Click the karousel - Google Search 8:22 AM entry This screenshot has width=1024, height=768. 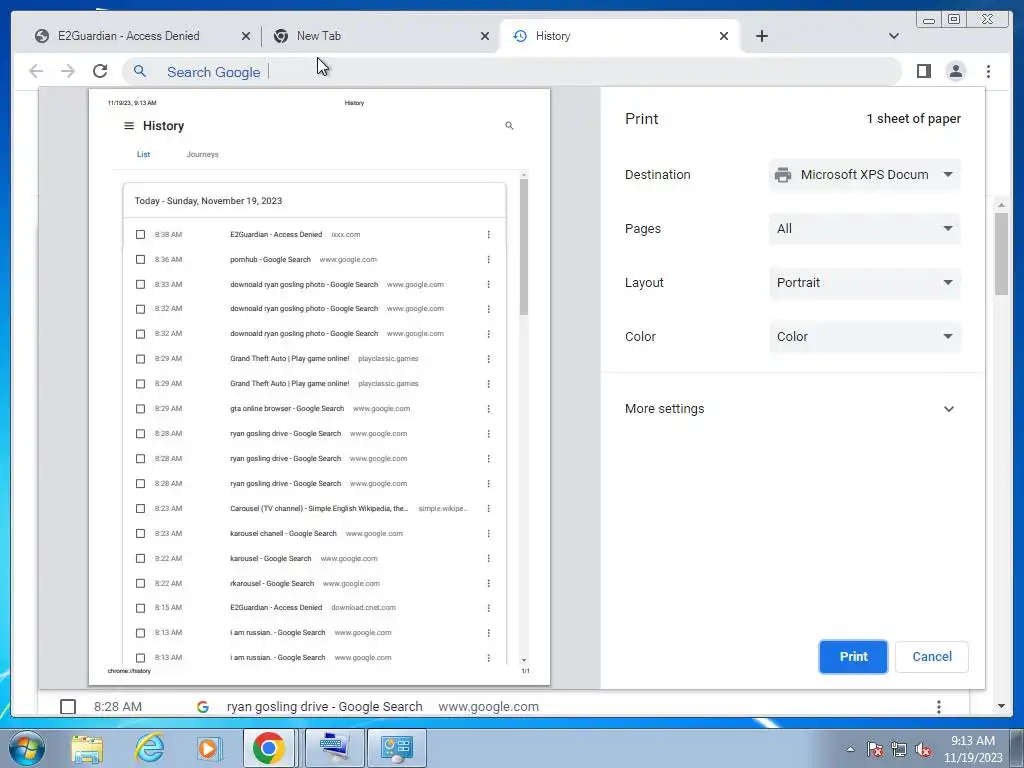[x=270, y=558]
